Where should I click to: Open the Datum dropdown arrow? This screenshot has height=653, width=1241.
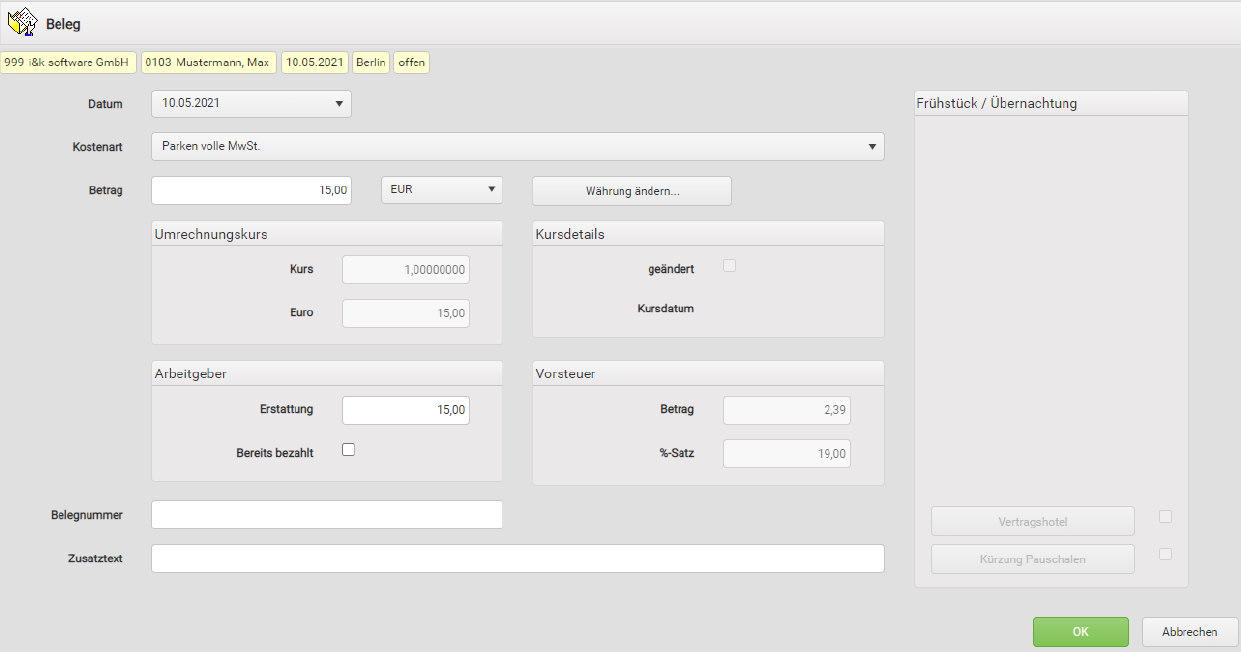[339, 103]
